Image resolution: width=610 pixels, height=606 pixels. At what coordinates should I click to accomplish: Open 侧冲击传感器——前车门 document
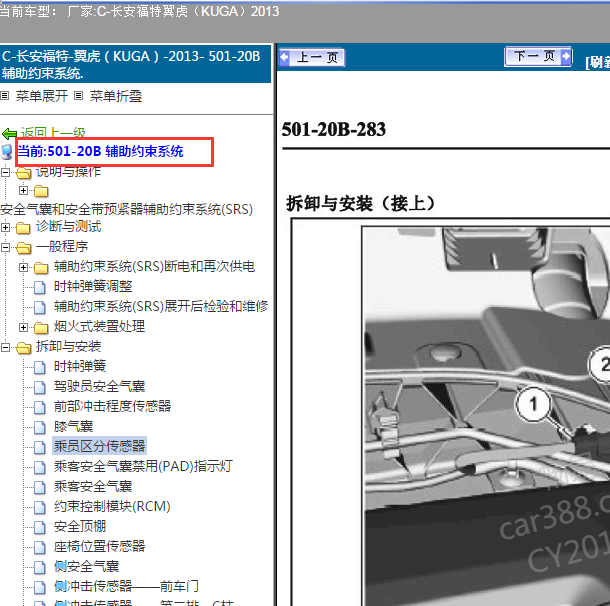pyautogui.click(x=126, y=587)
